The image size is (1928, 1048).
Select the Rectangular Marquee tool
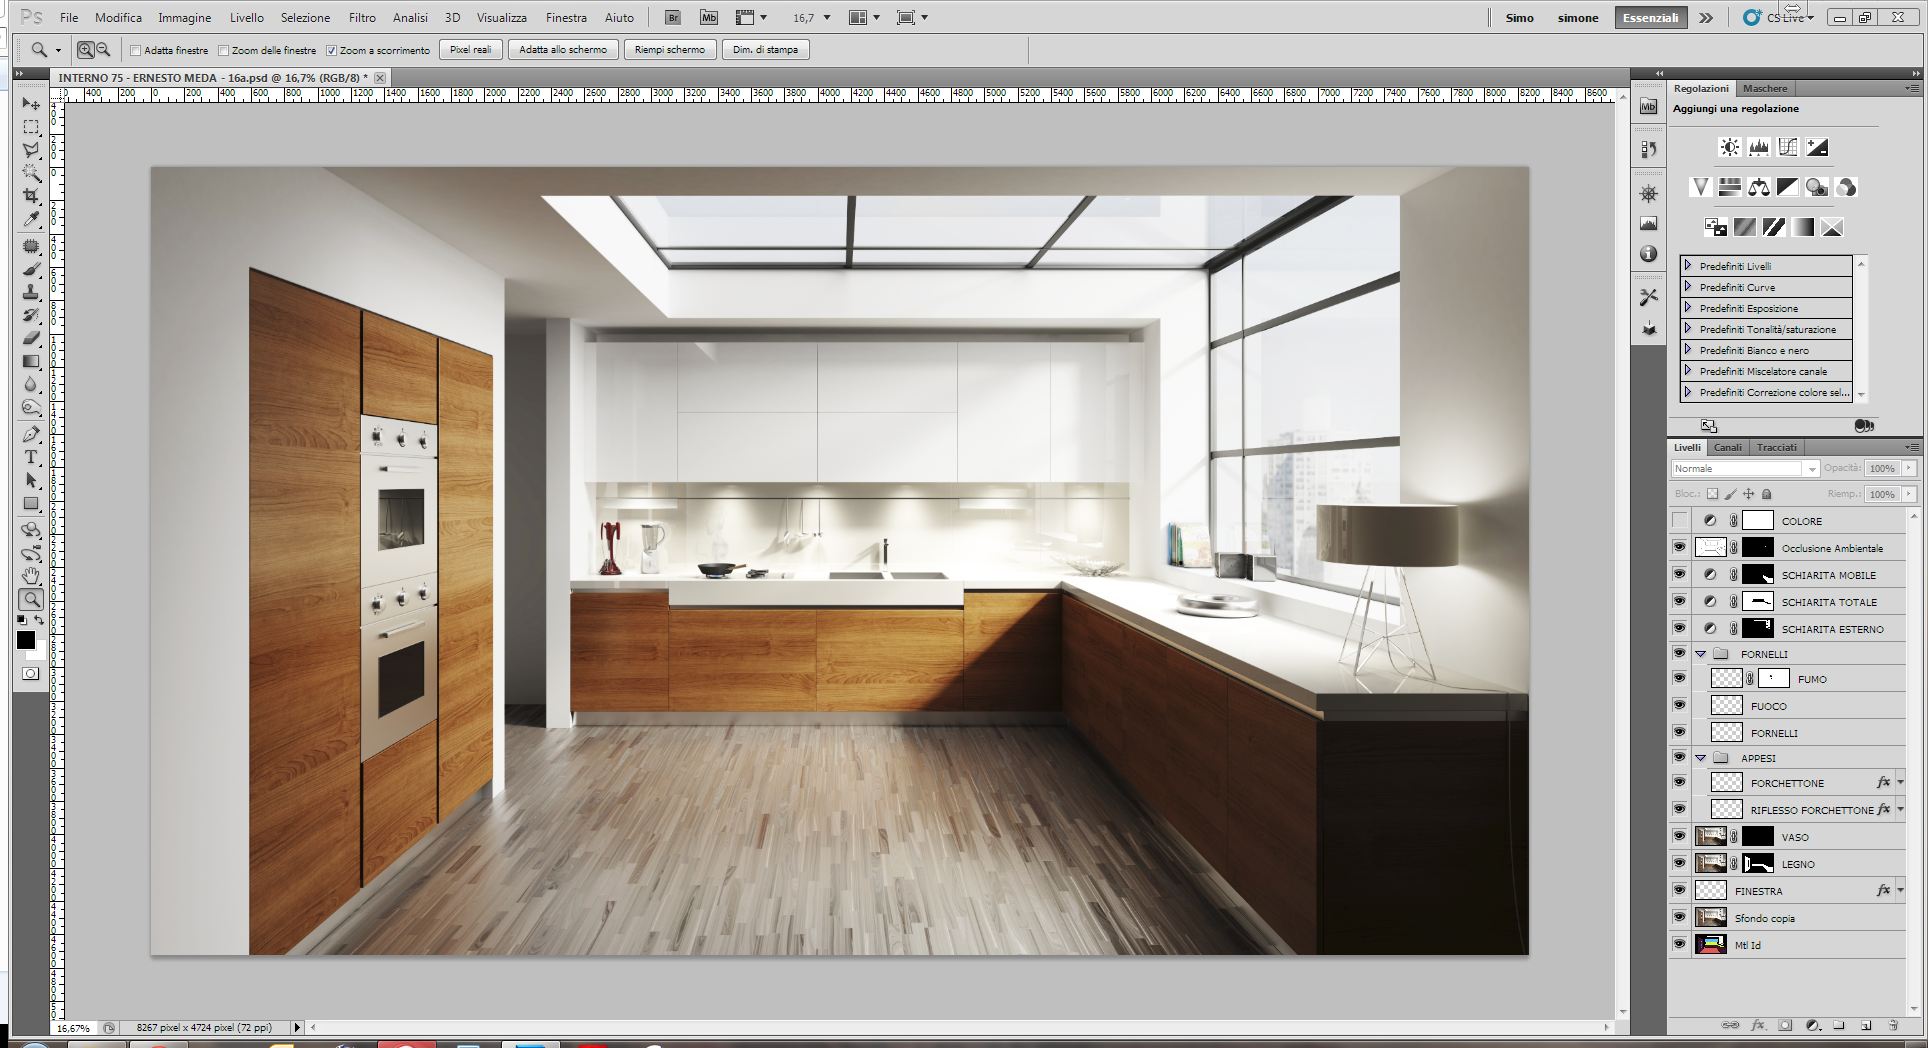coord(31,127)
